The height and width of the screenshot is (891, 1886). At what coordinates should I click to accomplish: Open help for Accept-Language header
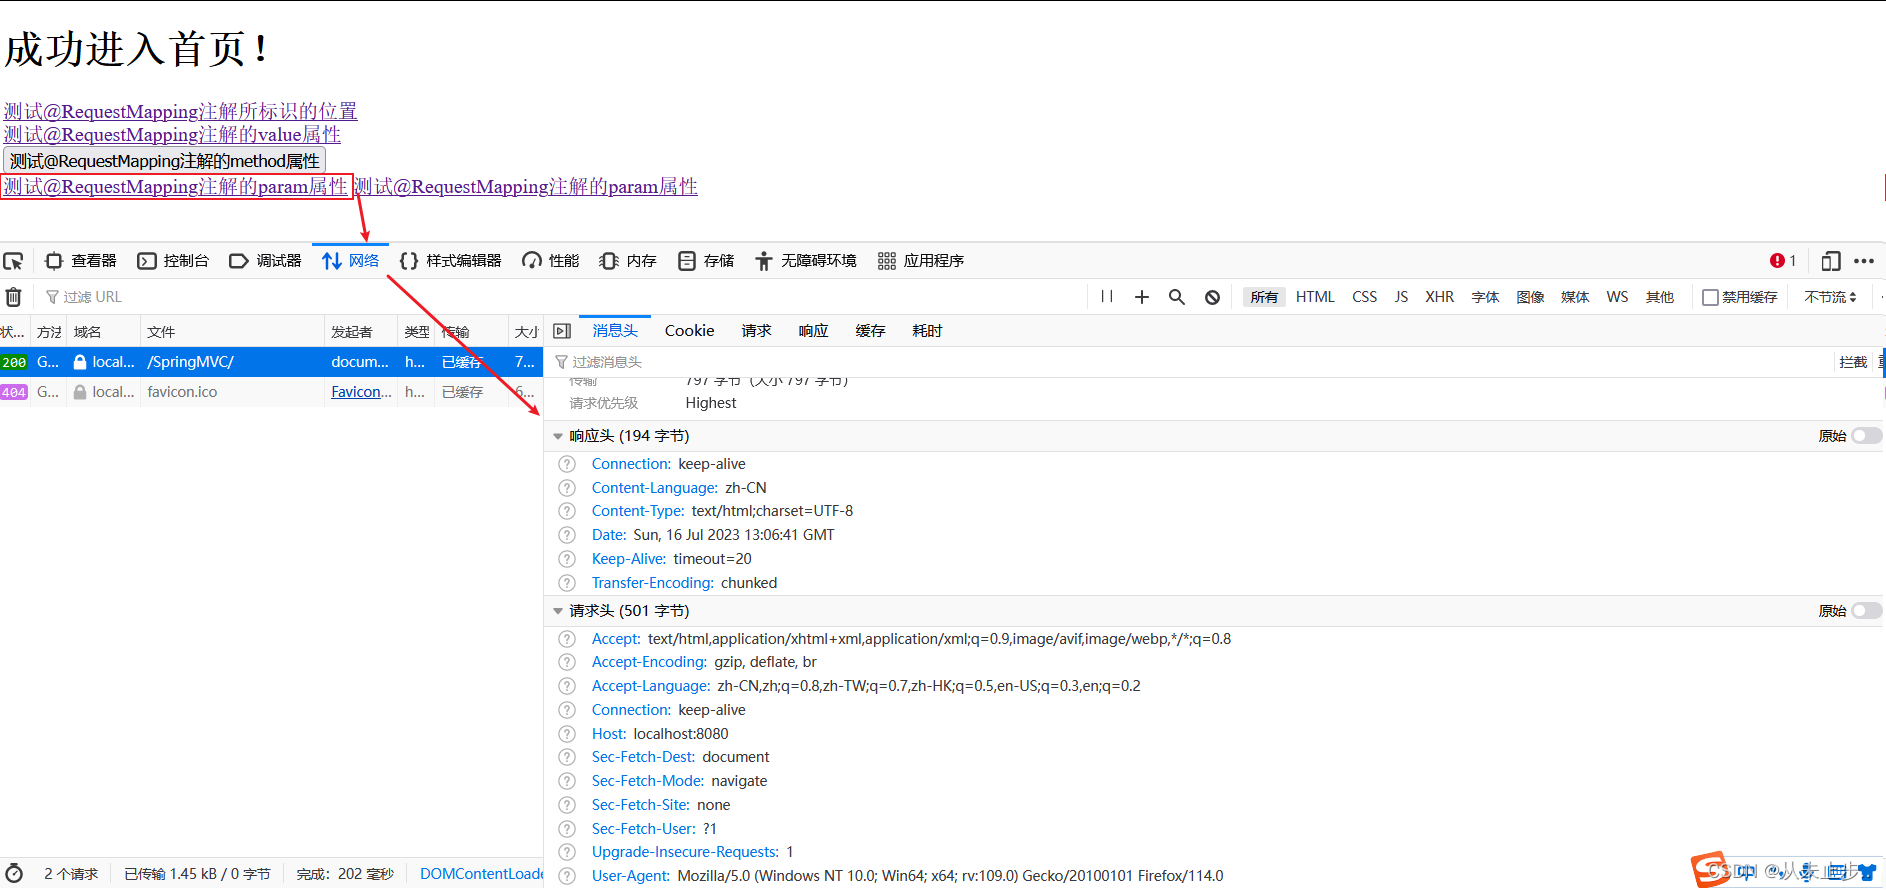567,686
